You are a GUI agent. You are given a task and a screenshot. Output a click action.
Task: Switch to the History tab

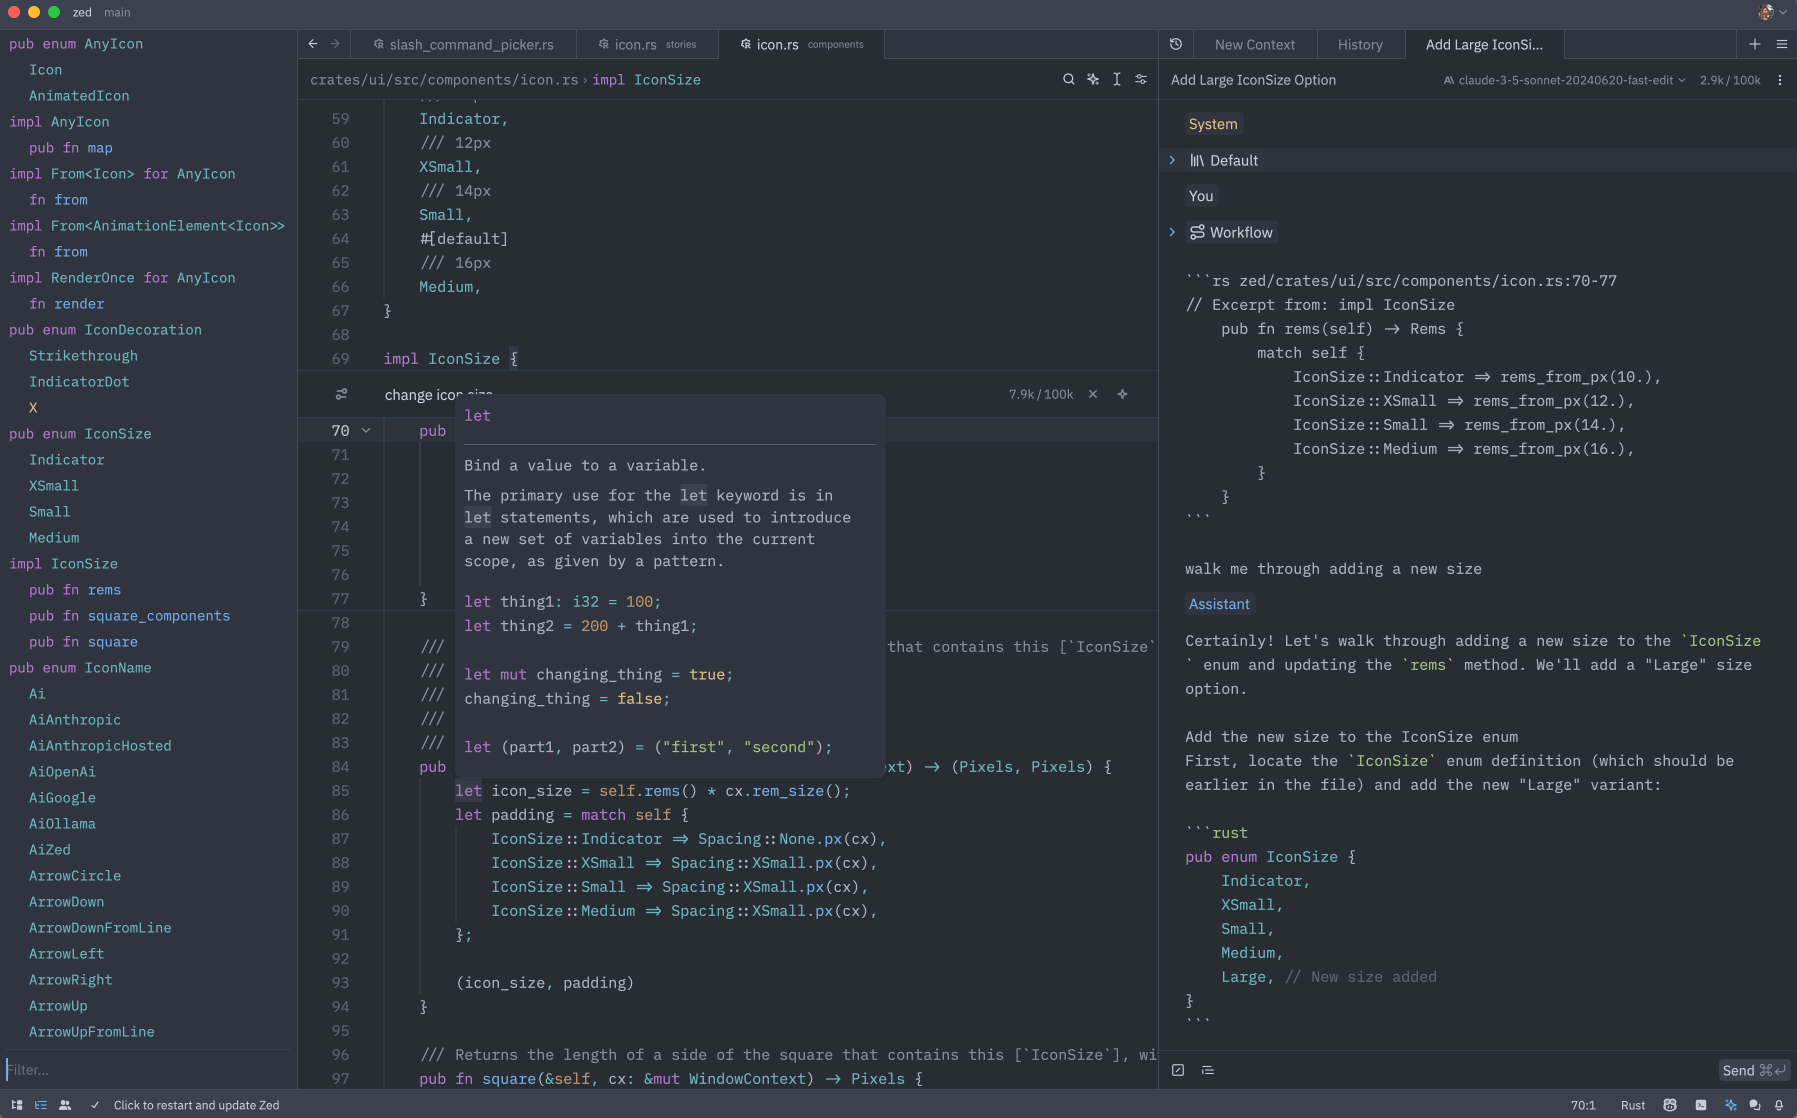pos(1360,45)
